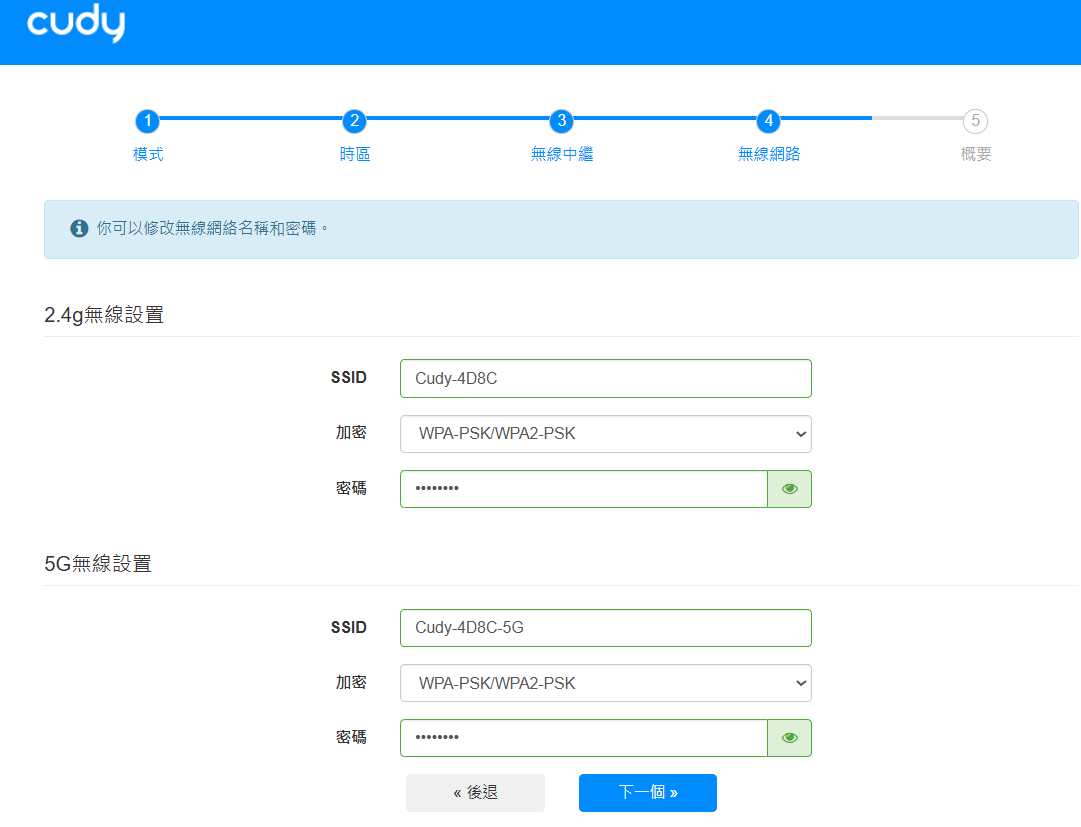The height and width of the screenshot is (827, 1081).
Task: Jump to the 無線中繼 step label
Action: point(562,155)
